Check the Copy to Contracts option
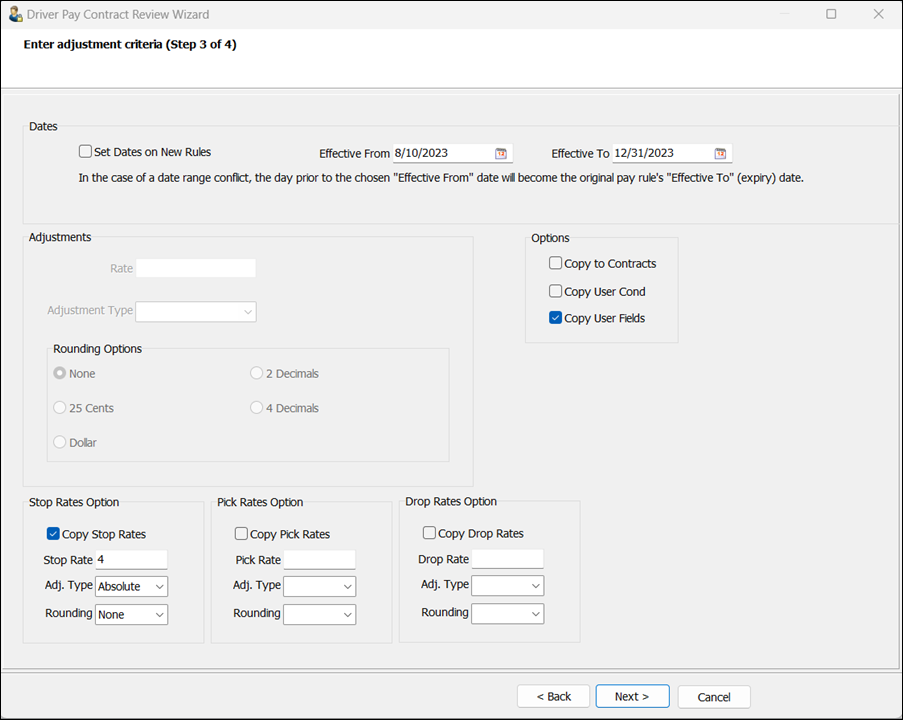903x720 pixels. (x=556, y=264)
